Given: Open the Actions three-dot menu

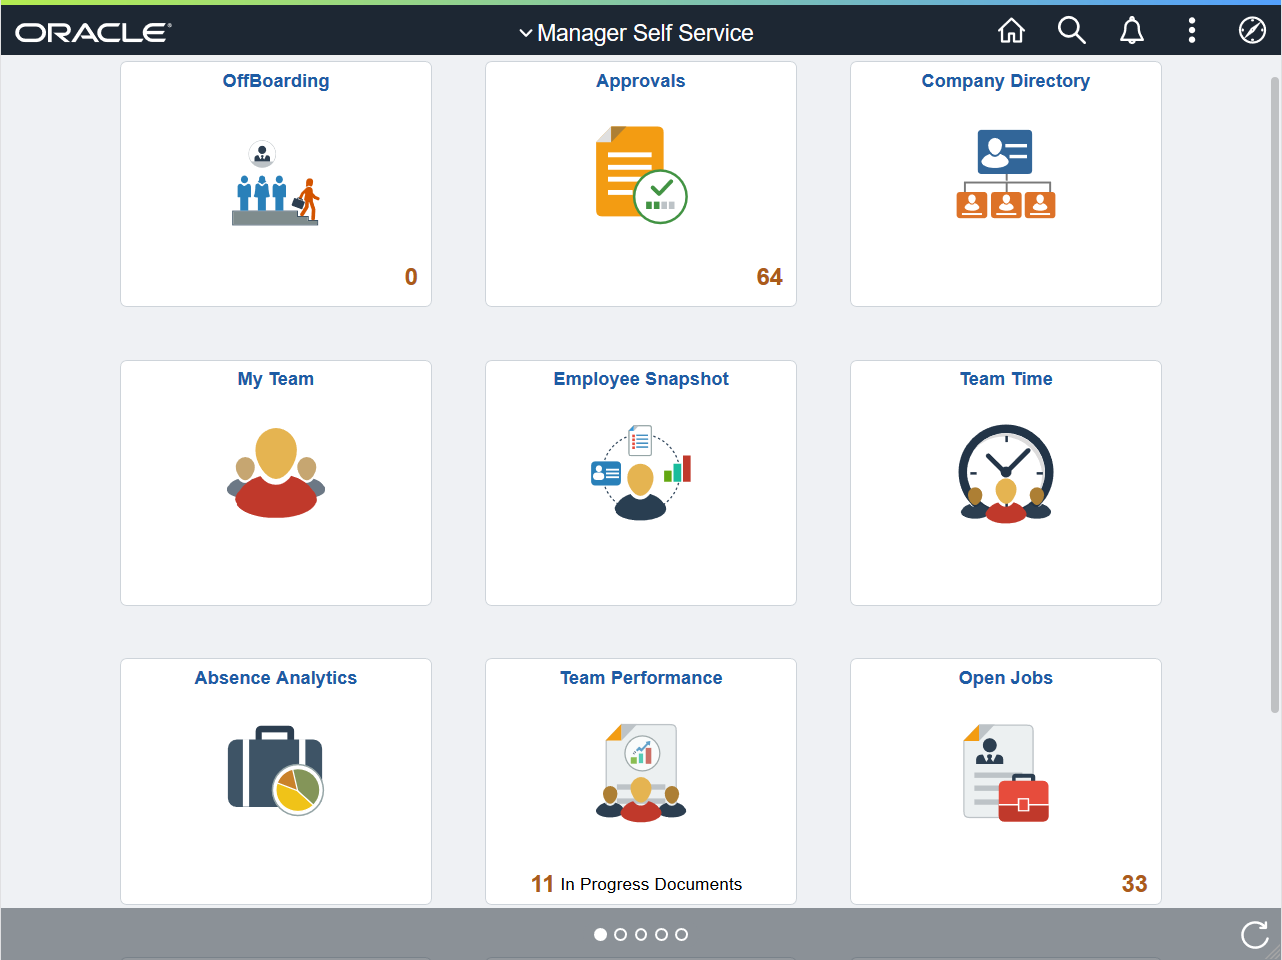Looking at the screenshot, I should pyautogui.click(x=1191, y=31).
